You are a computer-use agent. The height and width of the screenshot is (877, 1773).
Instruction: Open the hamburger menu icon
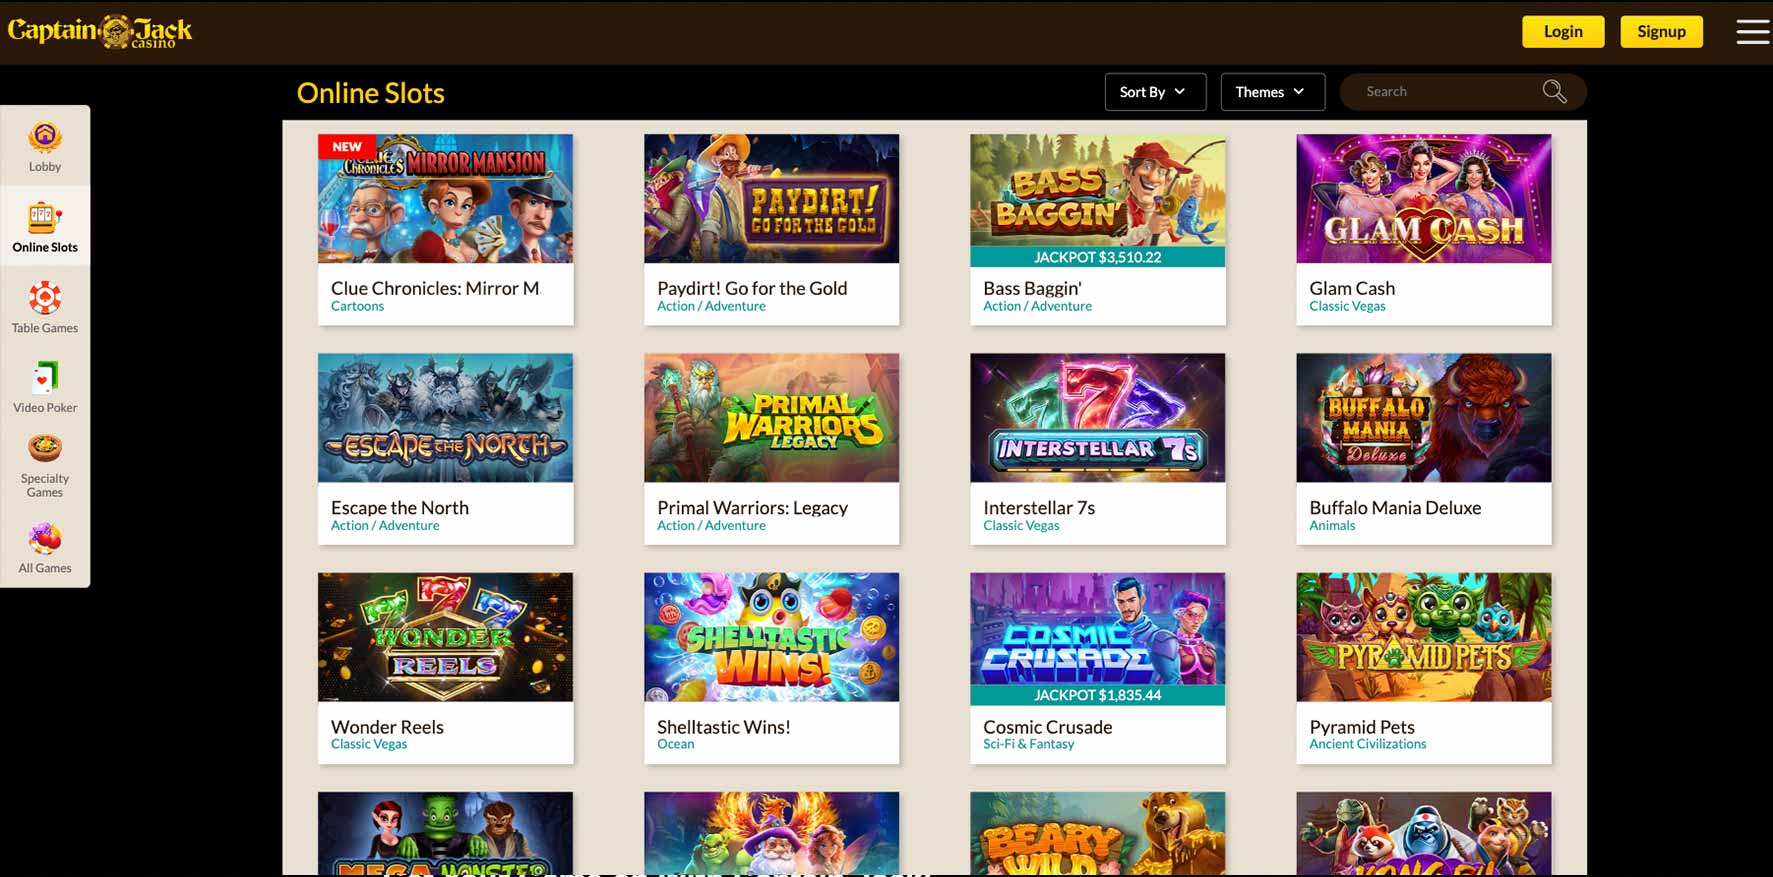[x=1752, y=32]
